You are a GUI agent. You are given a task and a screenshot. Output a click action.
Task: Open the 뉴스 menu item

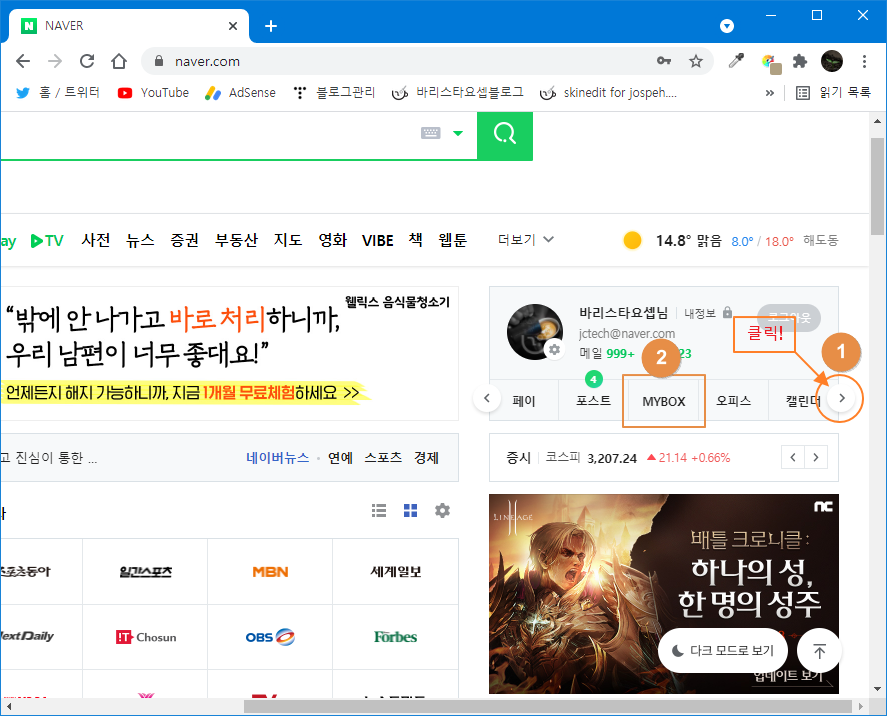pos(140,240)
